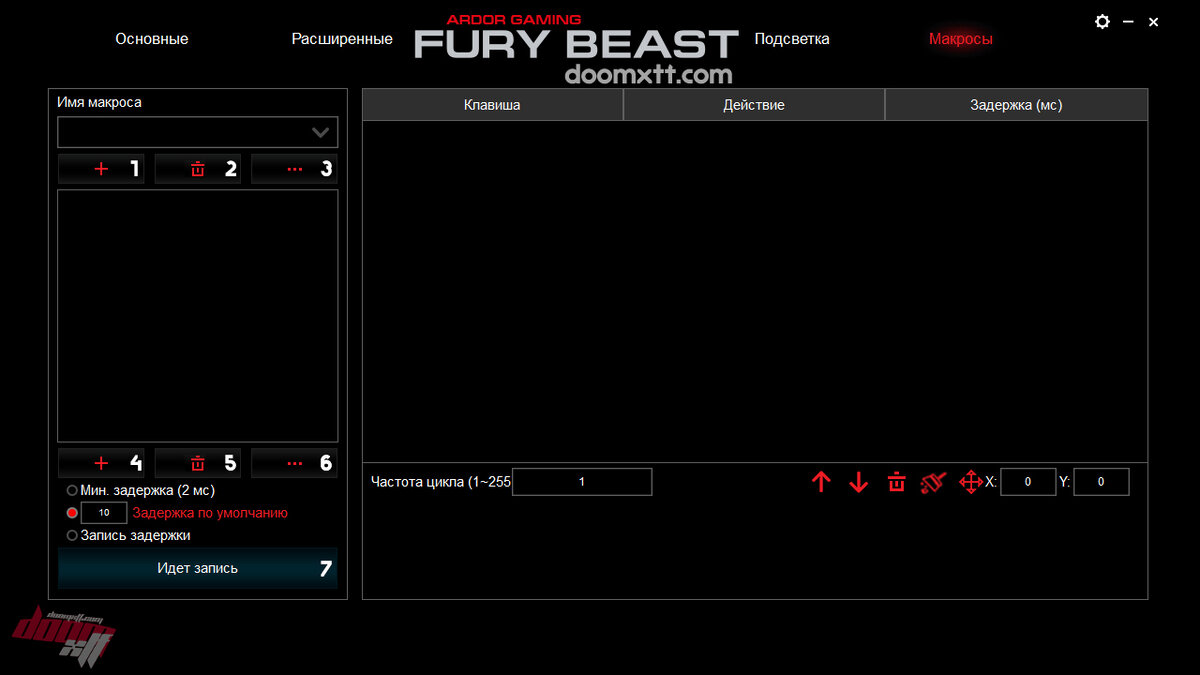Open settings gear in title bar
The height and width of the screenshot is (675, 1200).
1102,21
